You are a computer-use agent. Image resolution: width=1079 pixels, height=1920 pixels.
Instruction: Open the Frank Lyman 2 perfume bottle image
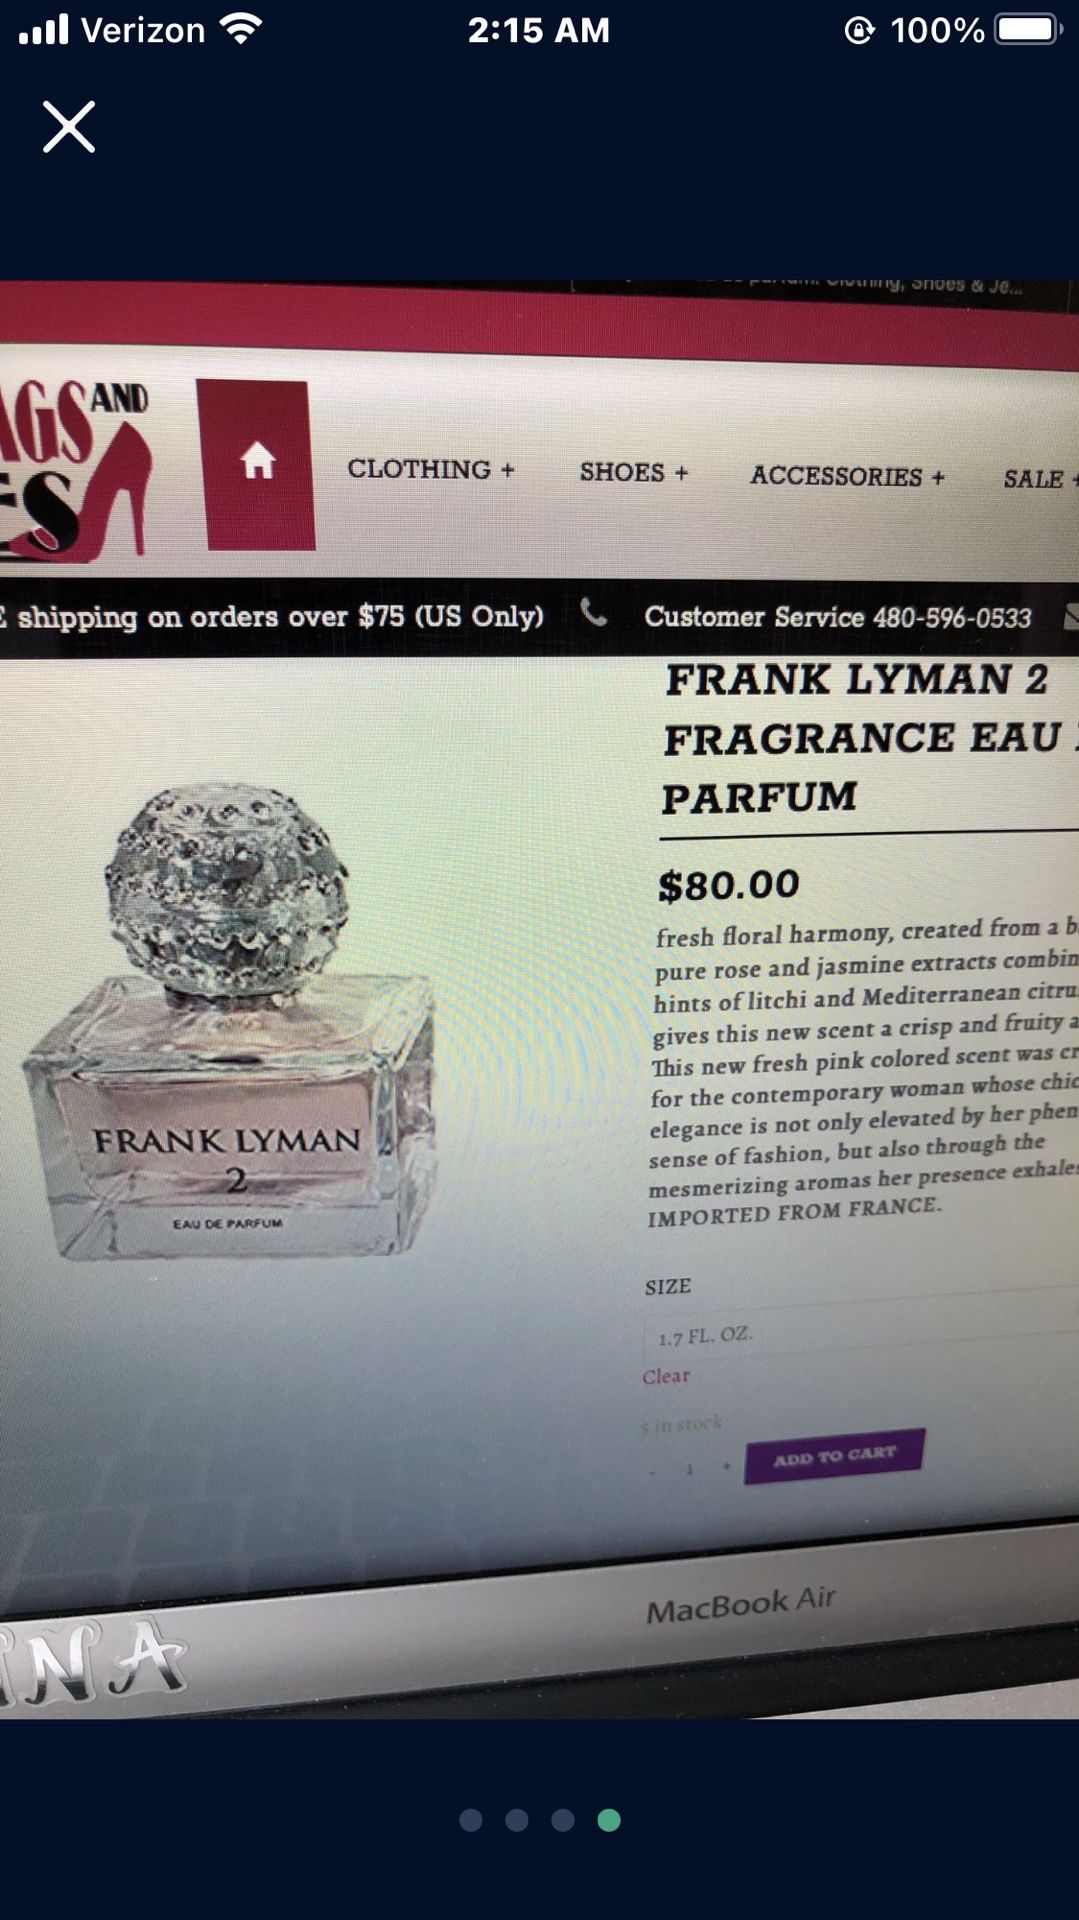tap(230, 1020)
